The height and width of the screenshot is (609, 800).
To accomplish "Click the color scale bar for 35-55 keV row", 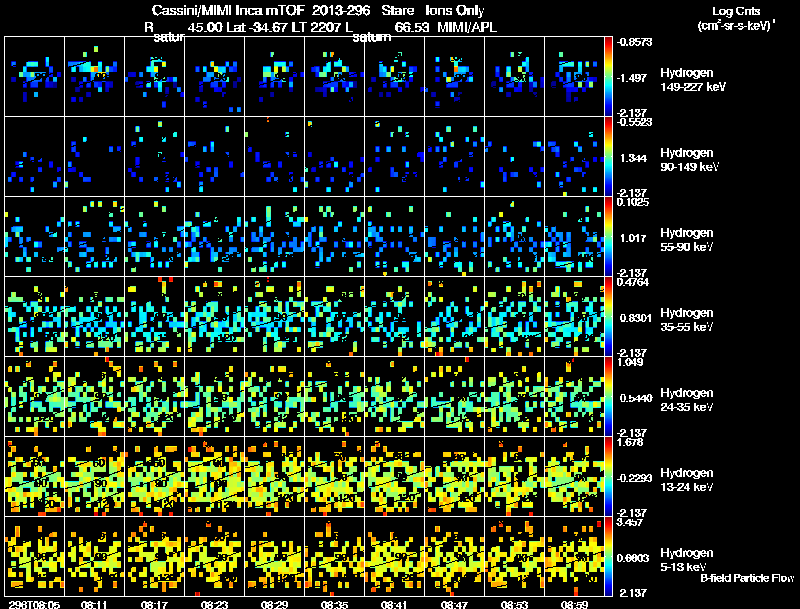I will point(608,317).
